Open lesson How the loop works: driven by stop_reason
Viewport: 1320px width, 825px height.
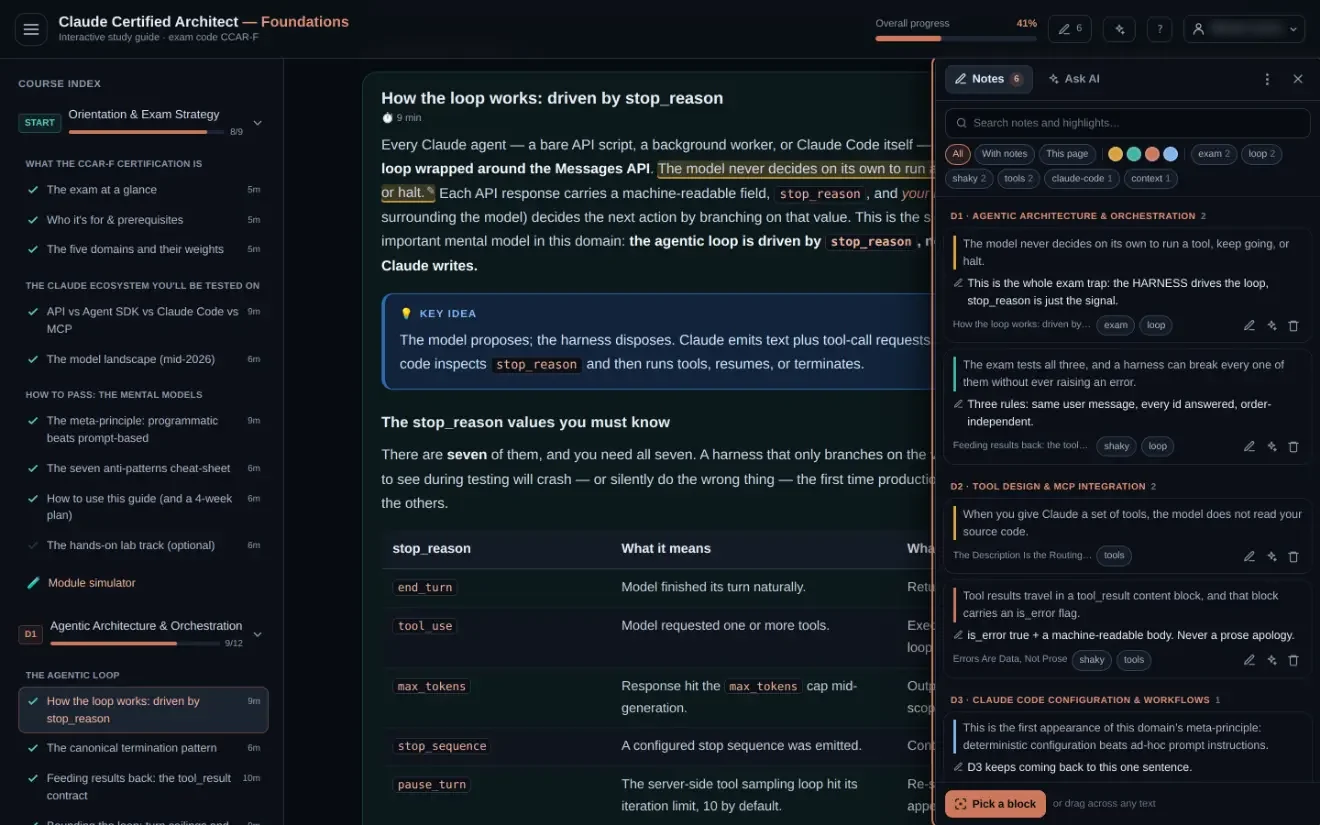pyautogui.click(x=143, y=710)
